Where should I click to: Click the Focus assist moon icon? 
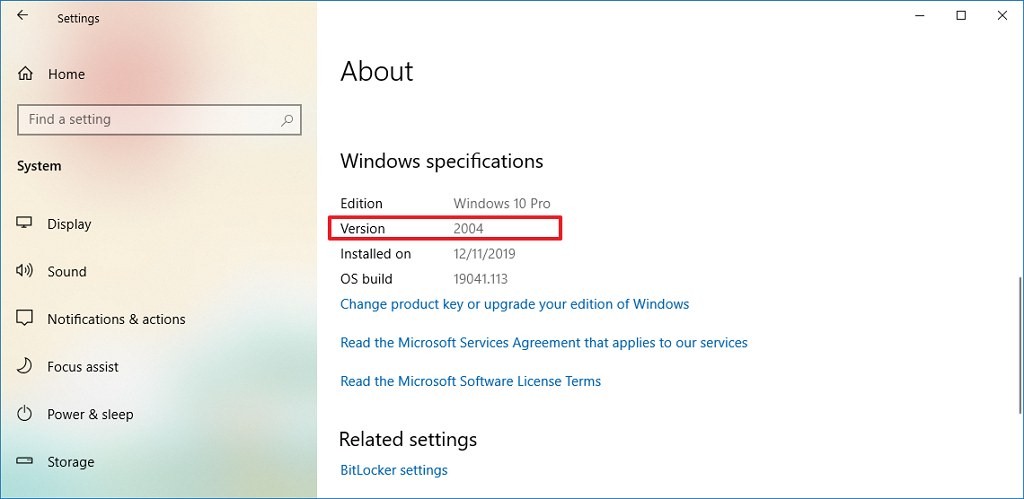coord(24,366)
